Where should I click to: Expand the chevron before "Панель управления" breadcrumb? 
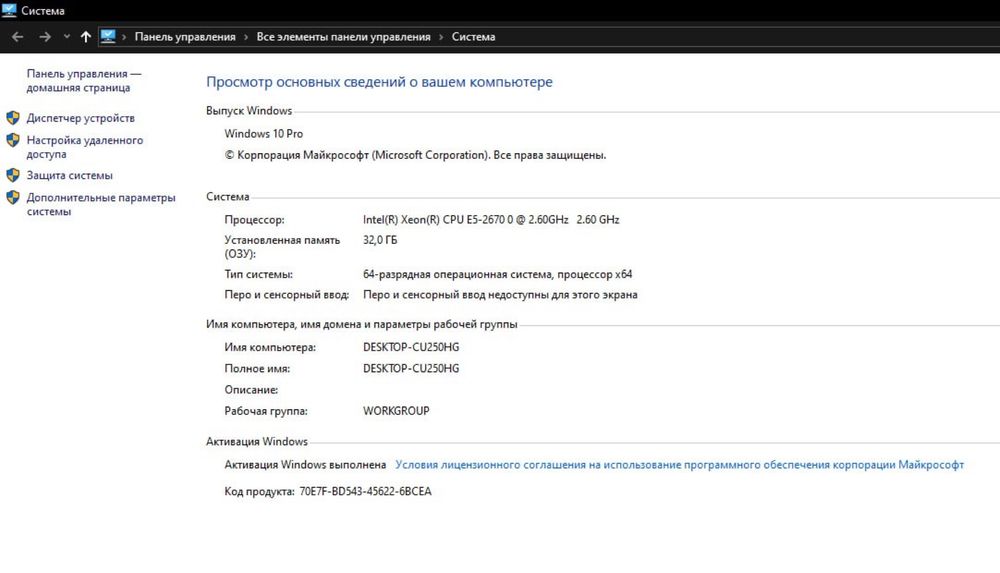pyautogui.click(x=124, y=37)
